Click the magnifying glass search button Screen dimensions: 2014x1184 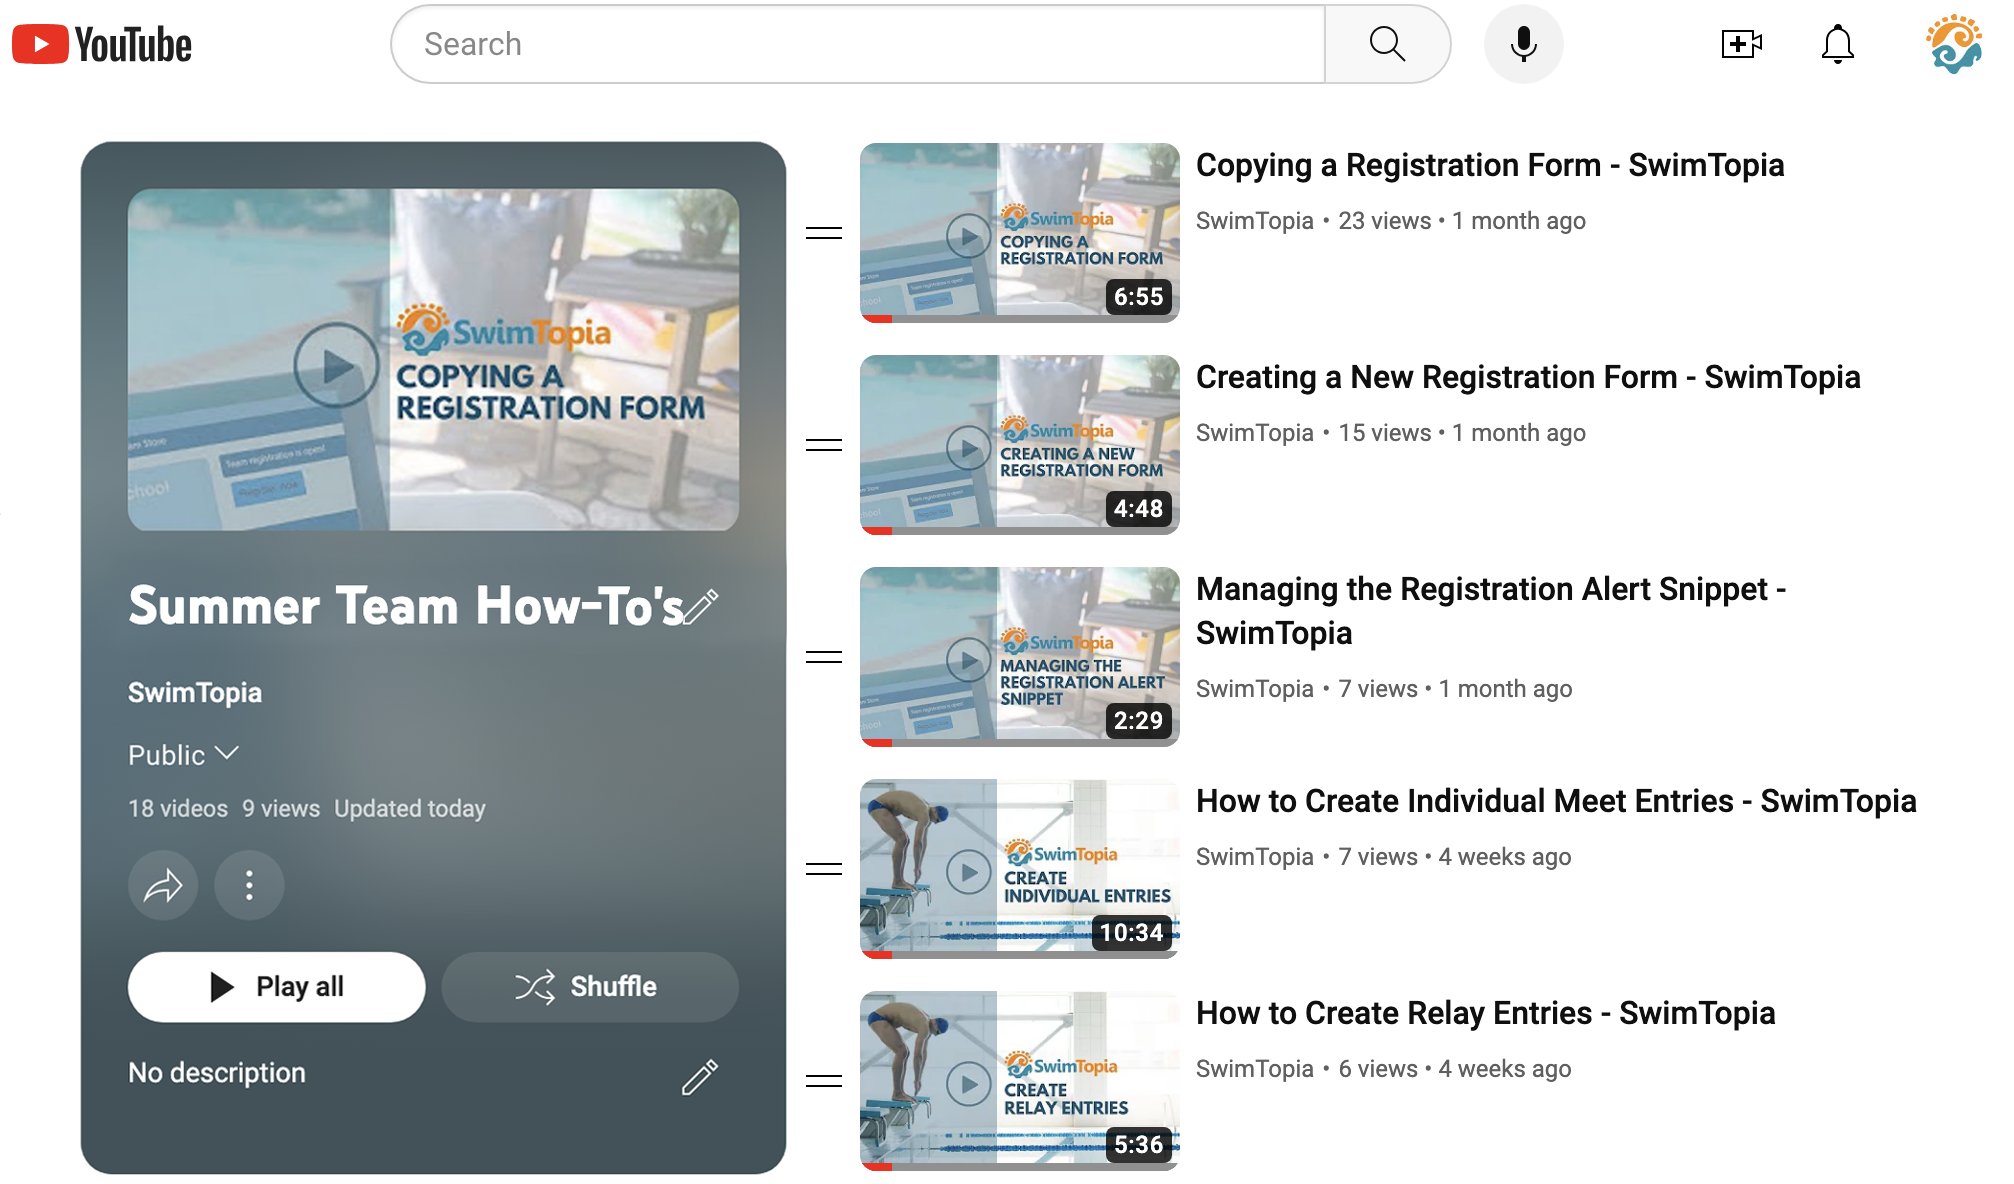click(1386, 45)
